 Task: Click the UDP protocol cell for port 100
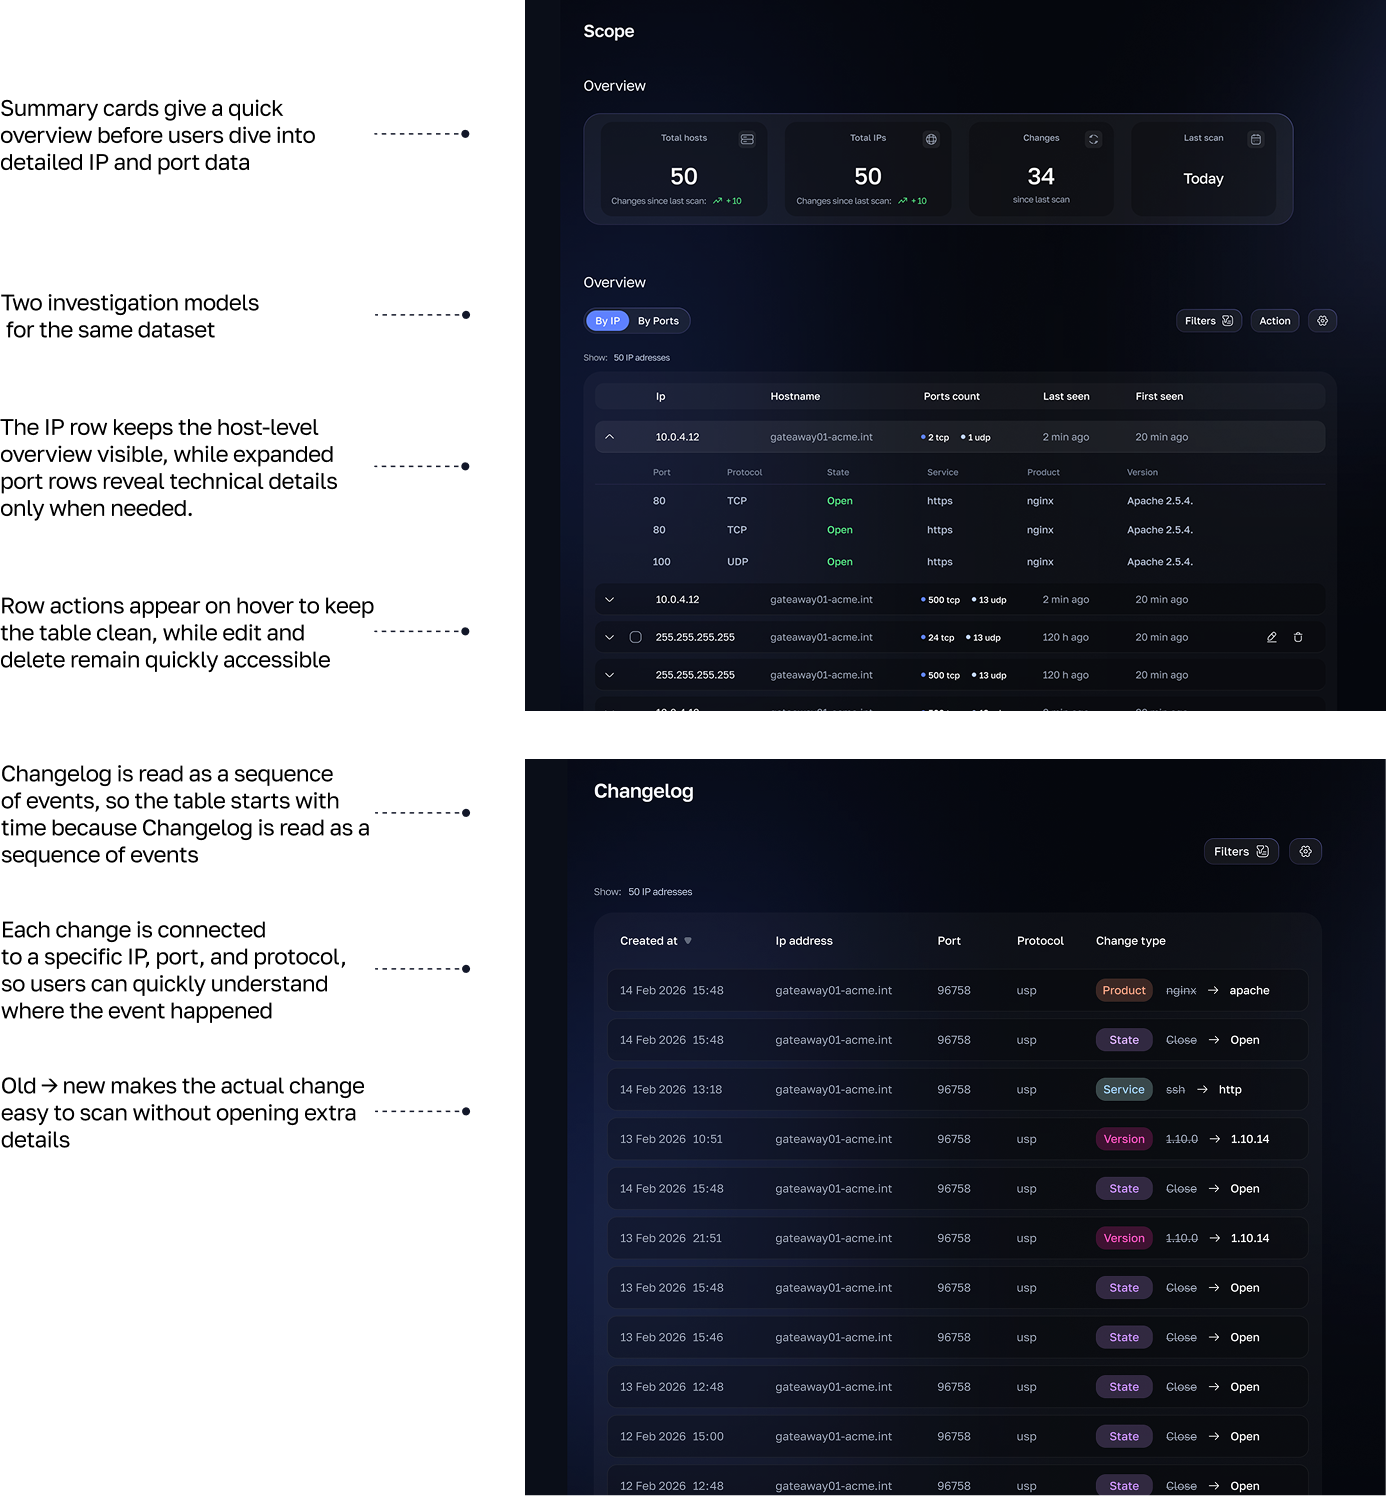click(738, 562)
